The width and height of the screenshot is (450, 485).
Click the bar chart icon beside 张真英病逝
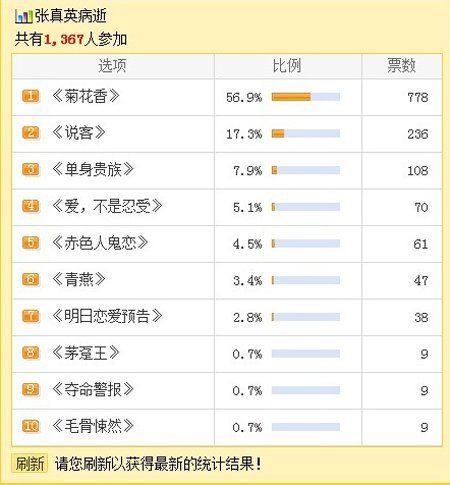[x=24, y=17]
